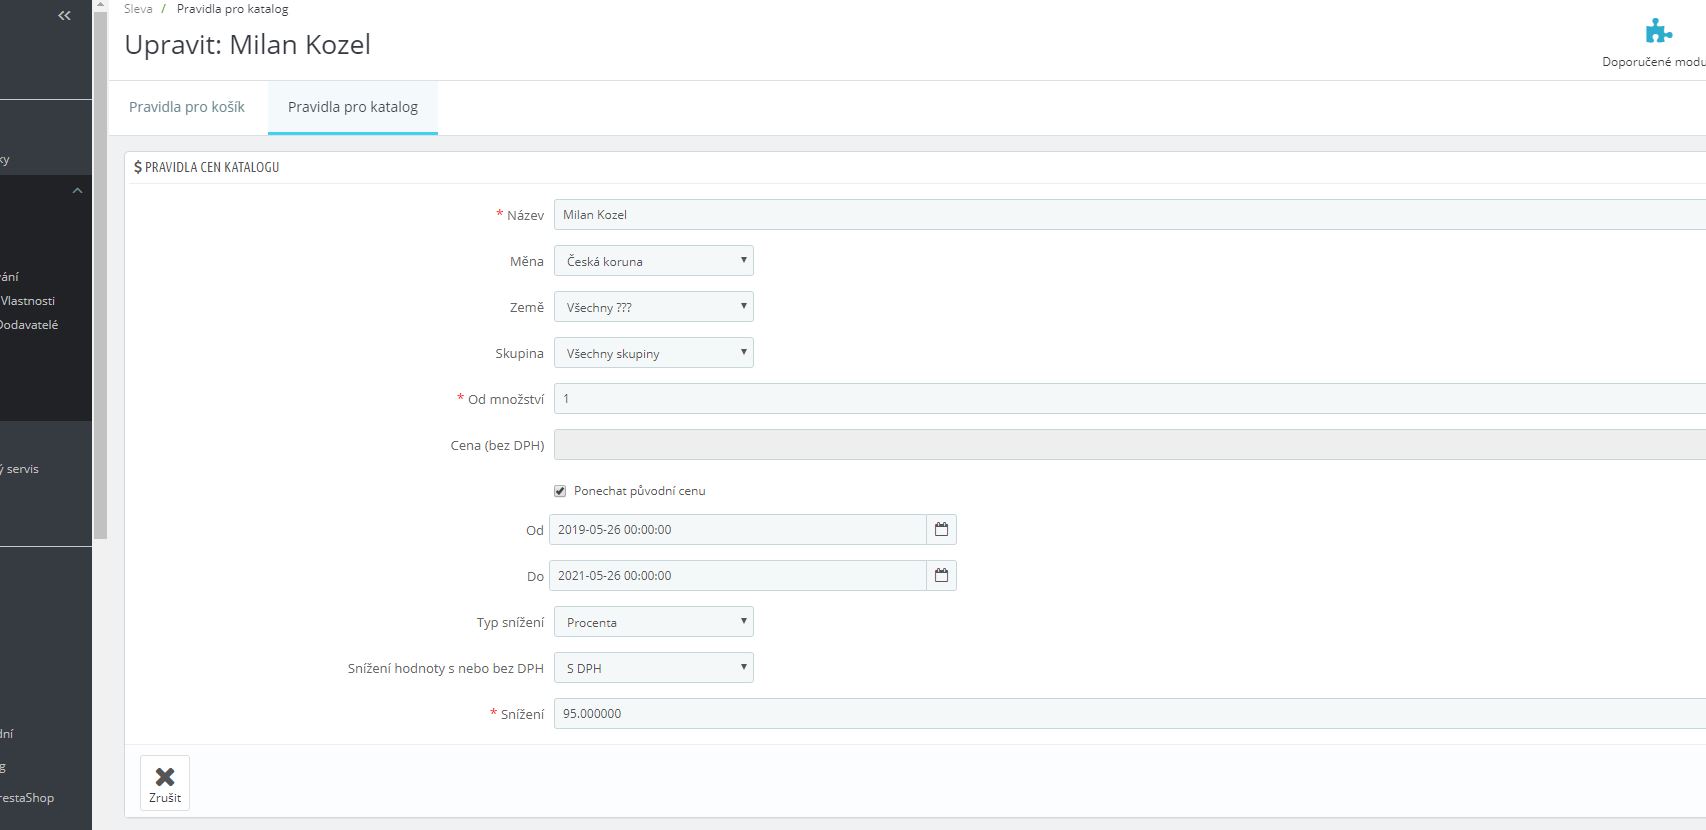Open the Skupina group dropdown
This screenshot has width=1706, height=830.
(x=654, y=353)
